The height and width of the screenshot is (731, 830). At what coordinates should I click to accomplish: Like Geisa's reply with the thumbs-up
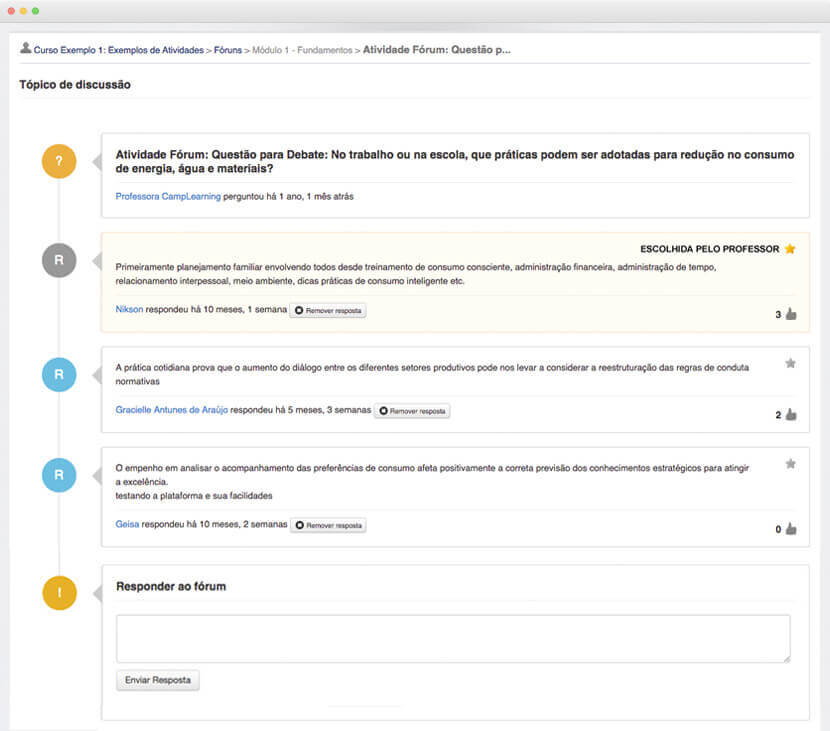pyautogui.click(x=789, y=529)
